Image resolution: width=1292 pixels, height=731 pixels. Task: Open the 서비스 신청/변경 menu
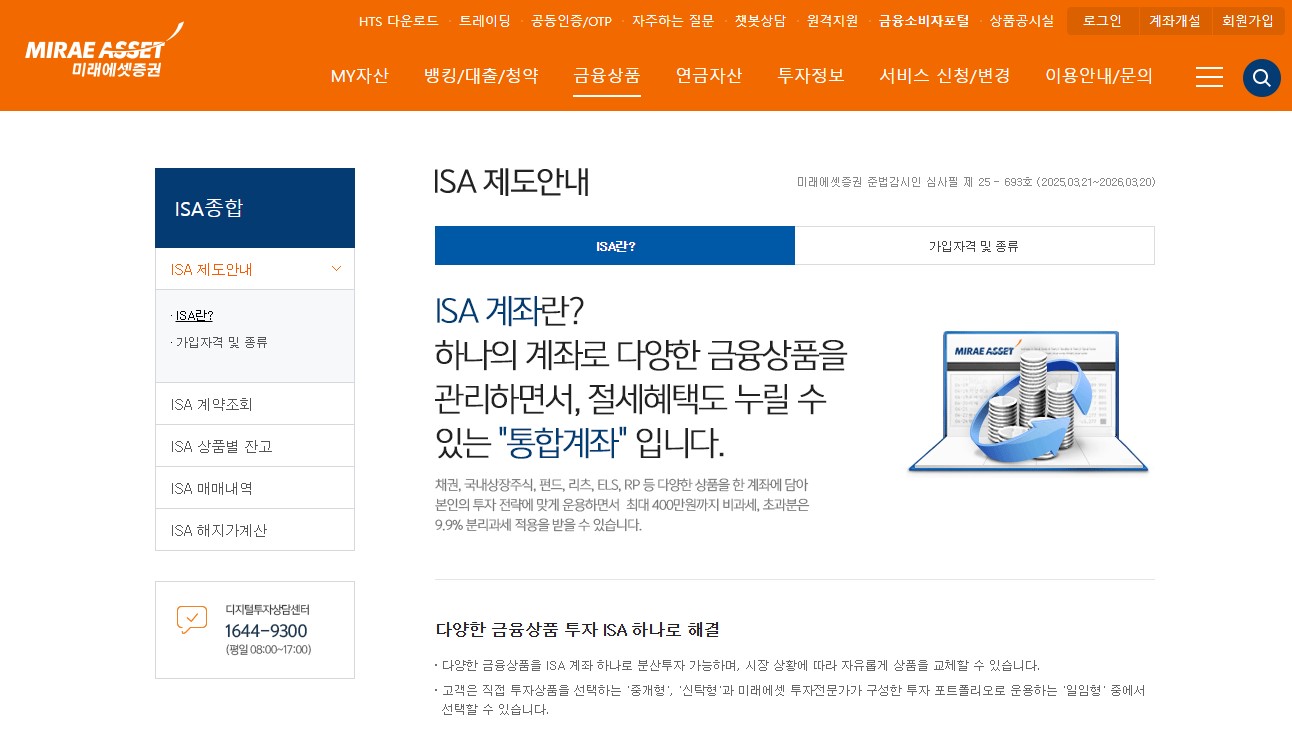(945, 76)
